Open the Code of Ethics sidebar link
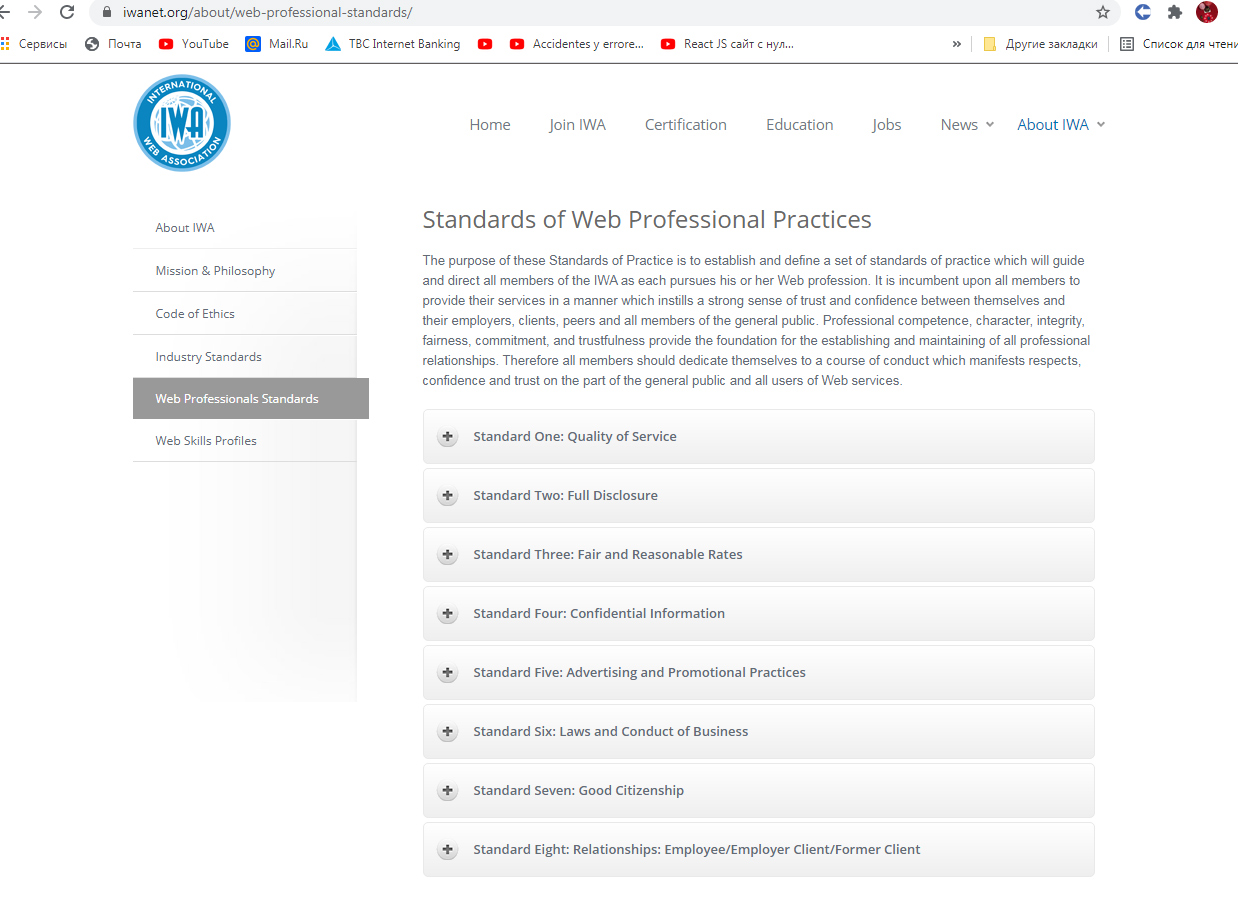This screenshot has width=1238, height=899. tap(195, 313)
